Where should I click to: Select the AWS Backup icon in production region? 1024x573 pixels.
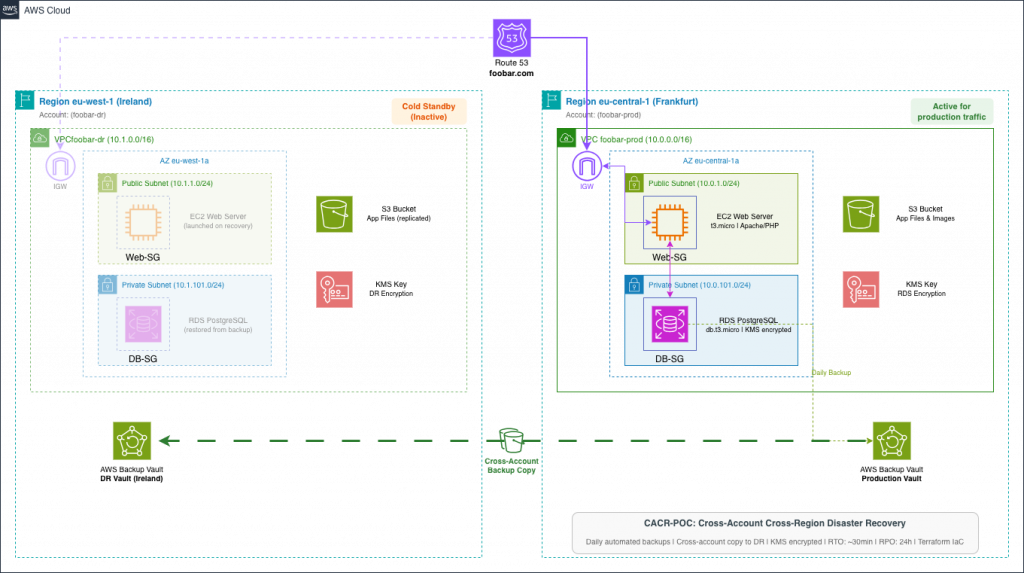[890, 441]
